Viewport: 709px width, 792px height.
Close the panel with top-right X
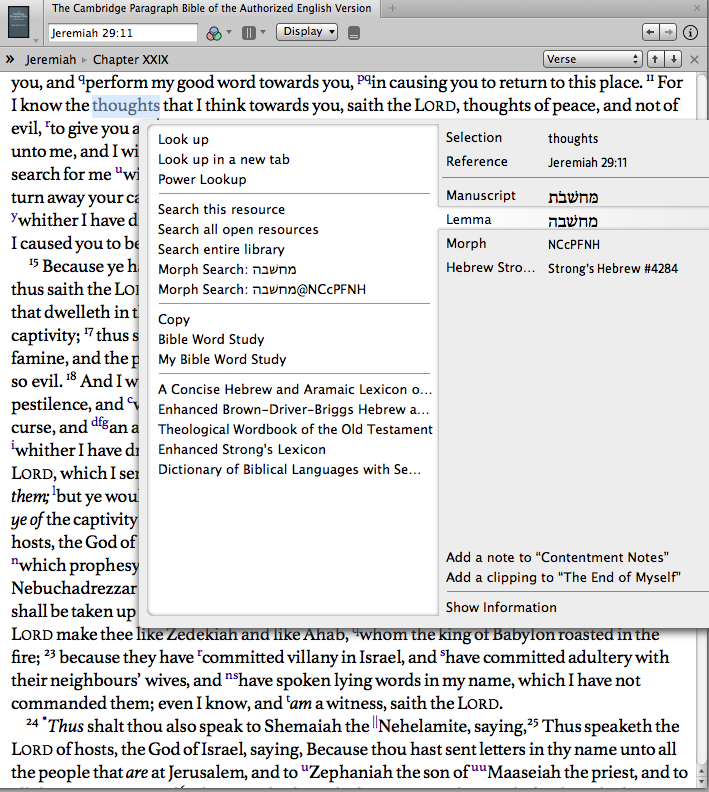[x=697, y=8]
